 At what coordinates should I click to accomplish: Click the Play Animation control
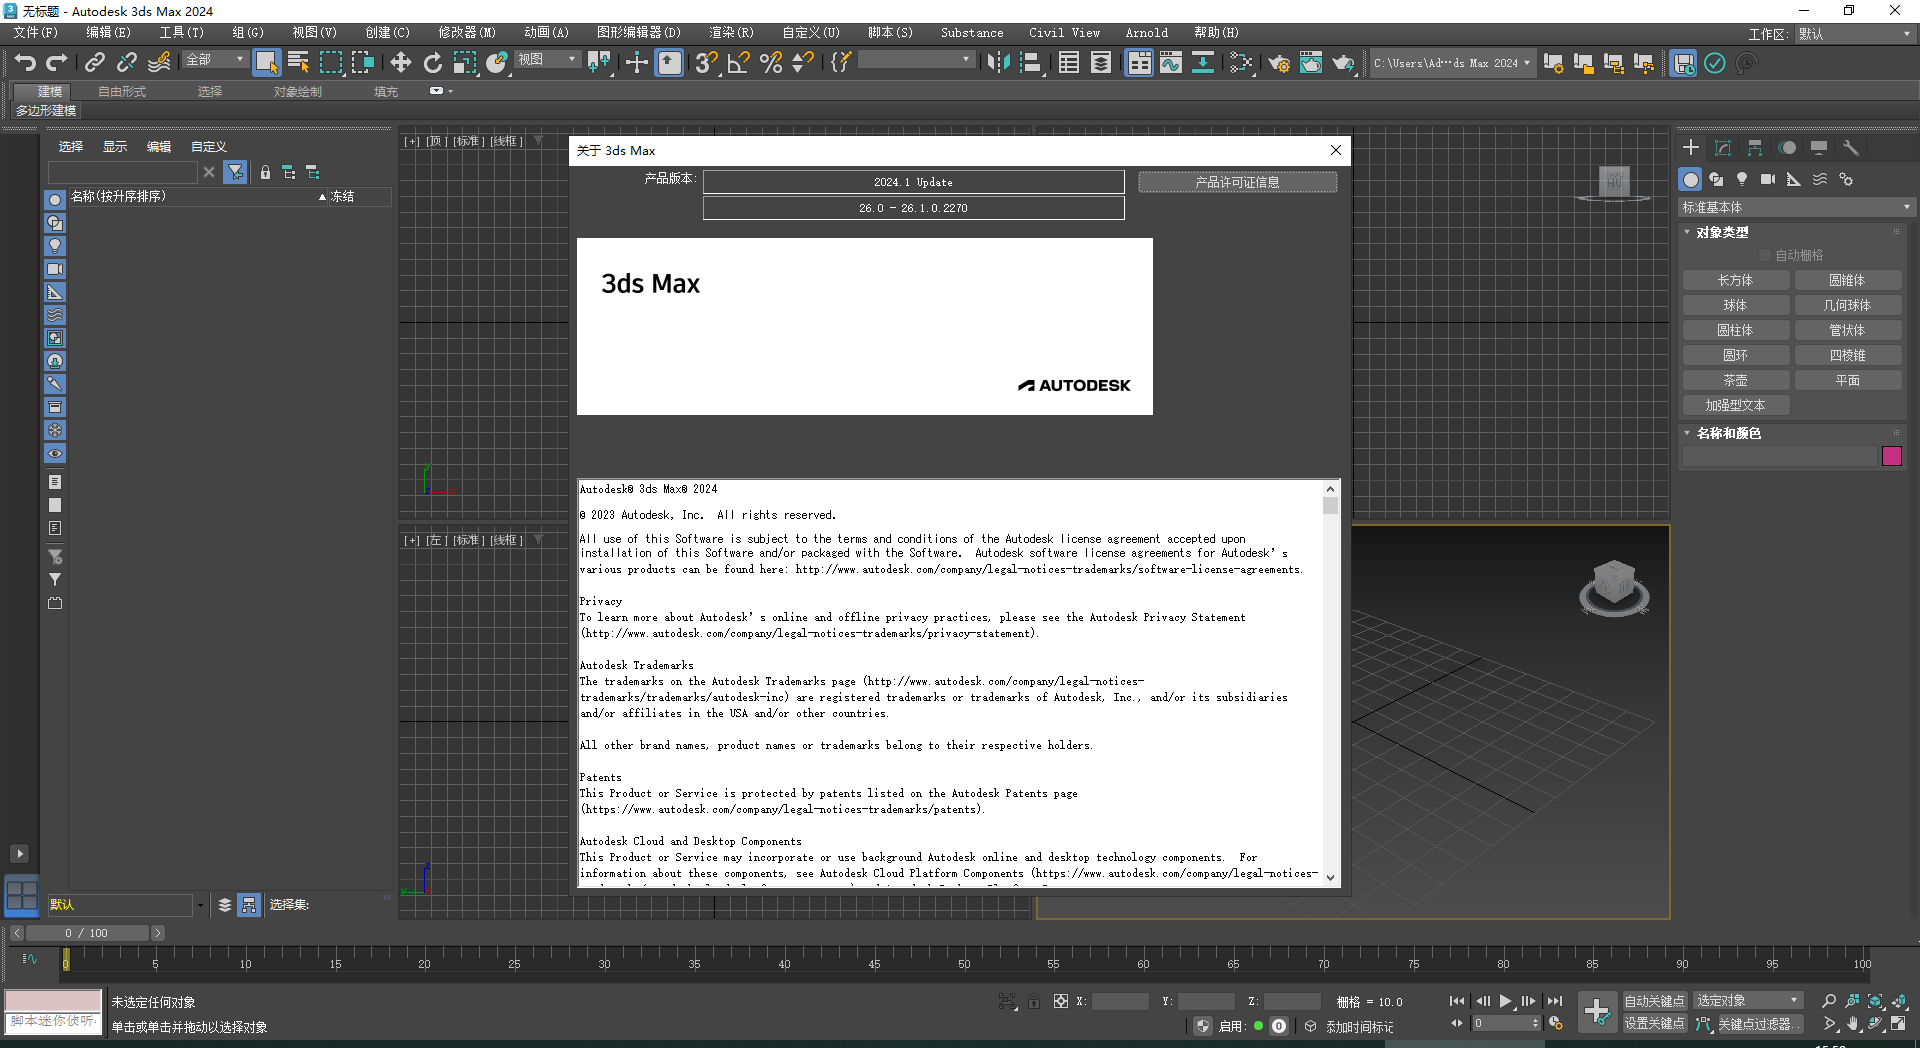[x=1506, y=1001]
